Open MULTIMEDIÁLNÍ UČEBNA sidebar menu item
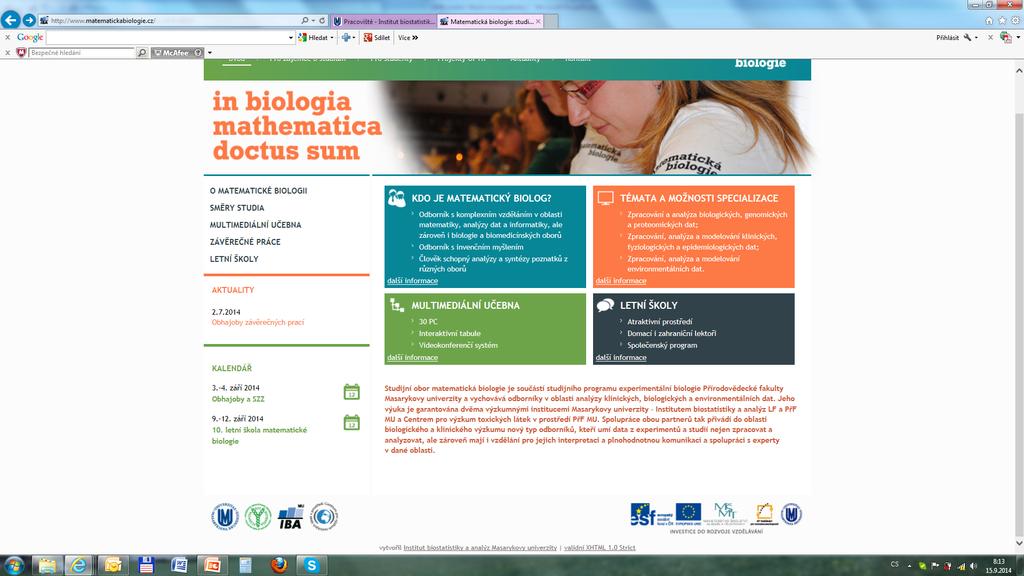This screenshot has height=576, width=1024. [255, 225]
